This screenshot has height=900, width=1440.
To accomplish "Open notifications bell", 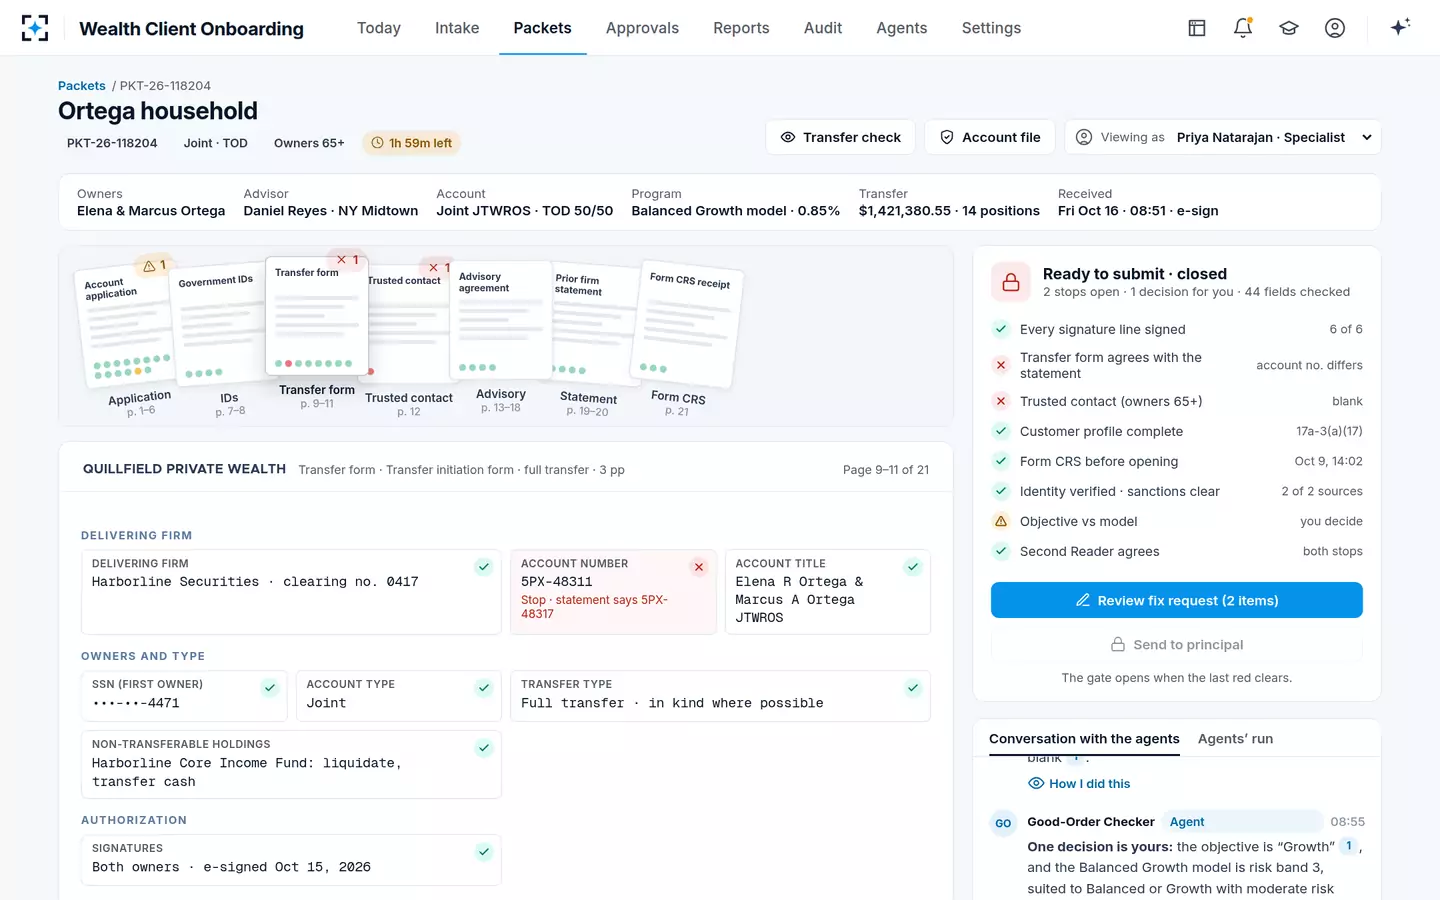I will (1243, 28).
